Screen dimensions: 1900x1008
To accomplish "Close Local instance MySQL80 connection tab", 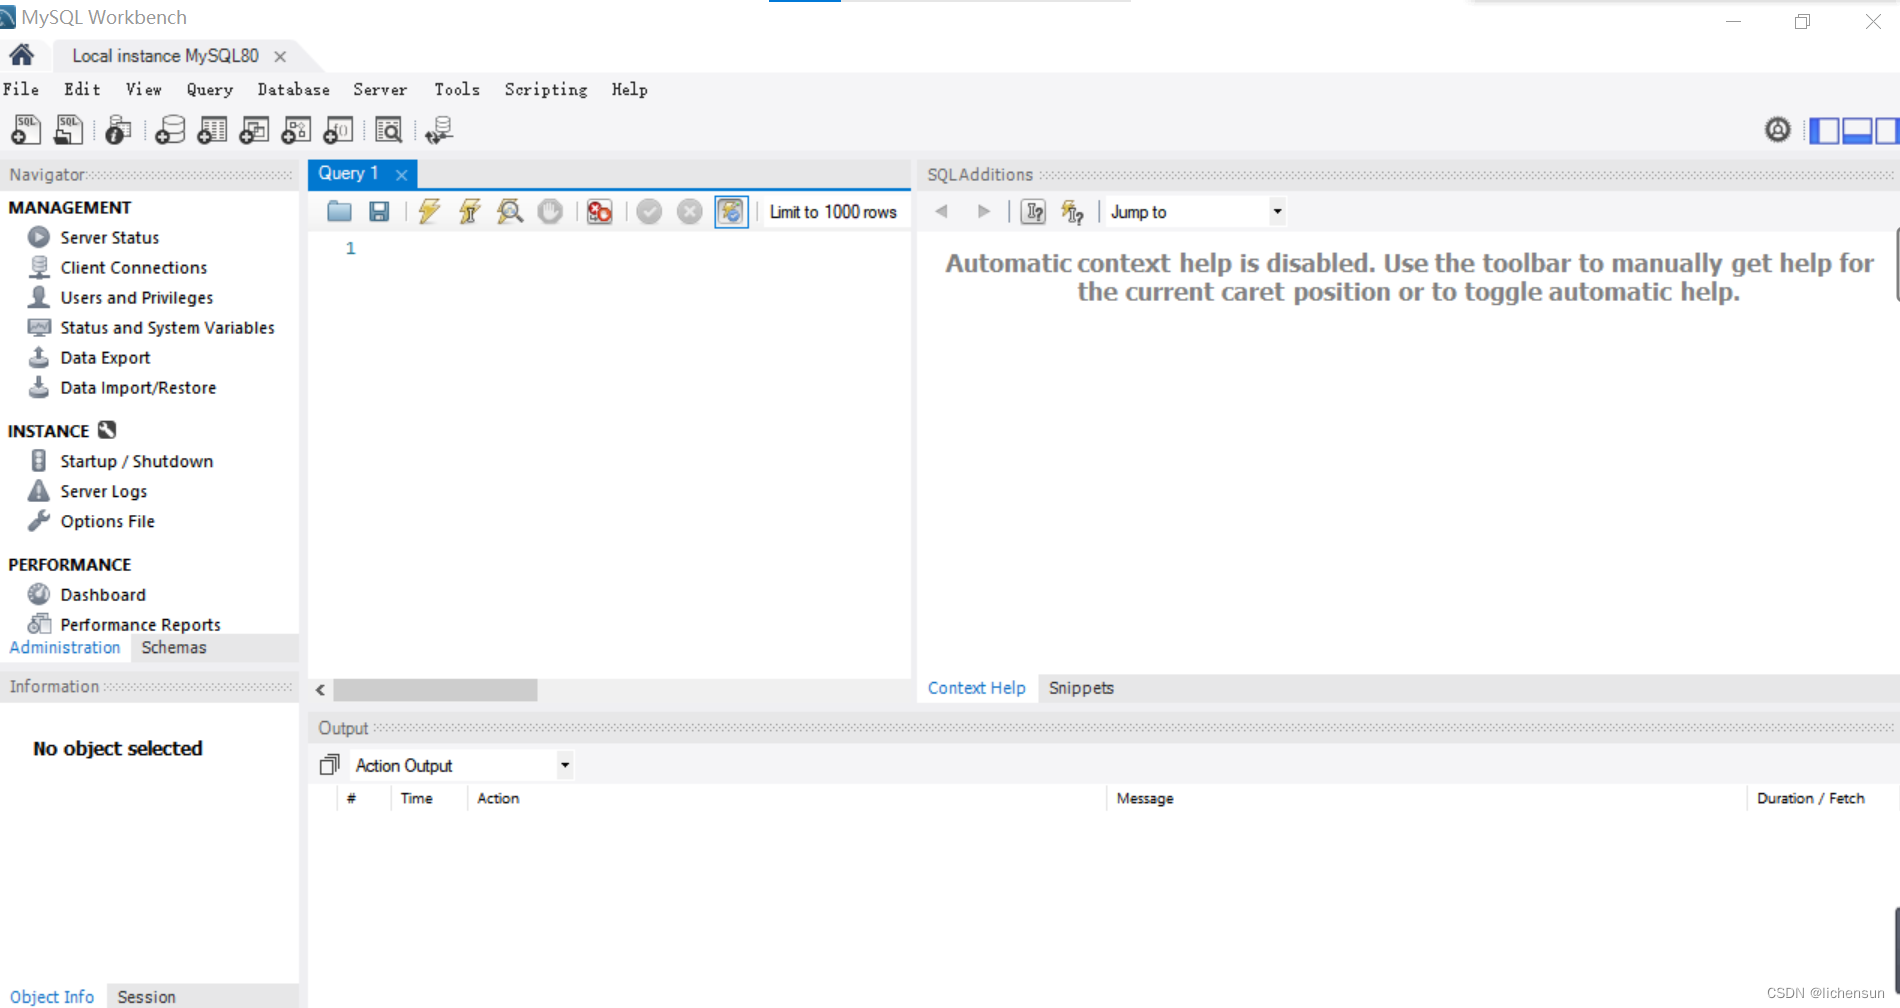I will click(280, 57).
